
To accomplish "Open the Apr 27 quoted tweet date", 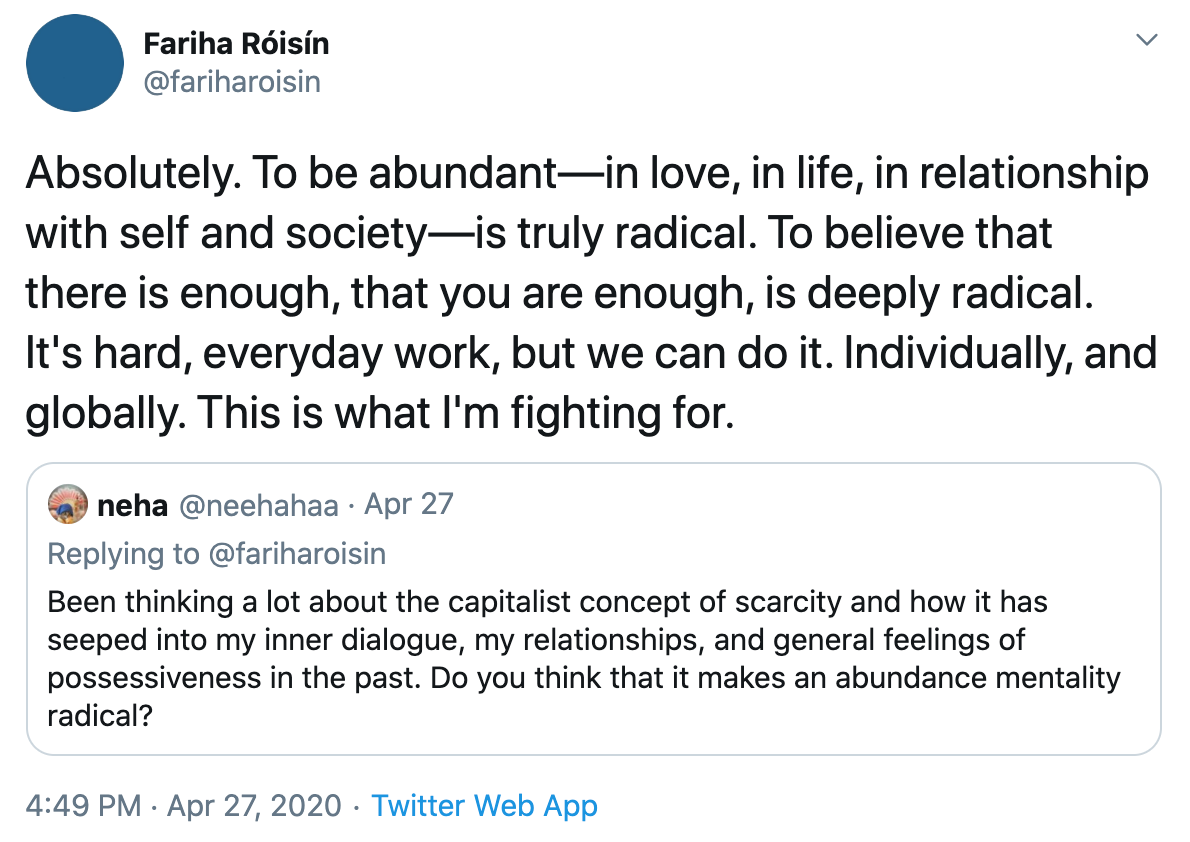I will pos(409,504).
